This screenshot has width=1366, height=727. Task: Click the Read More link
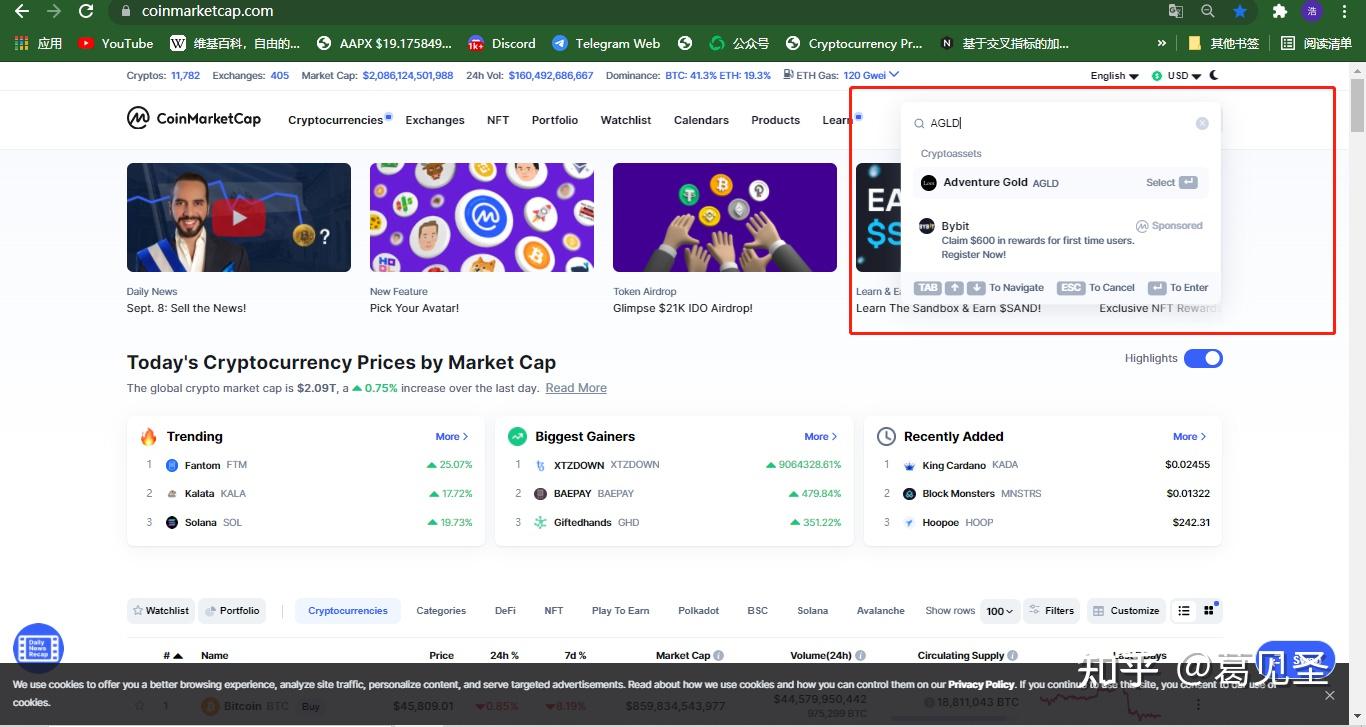tap(576, 388)
